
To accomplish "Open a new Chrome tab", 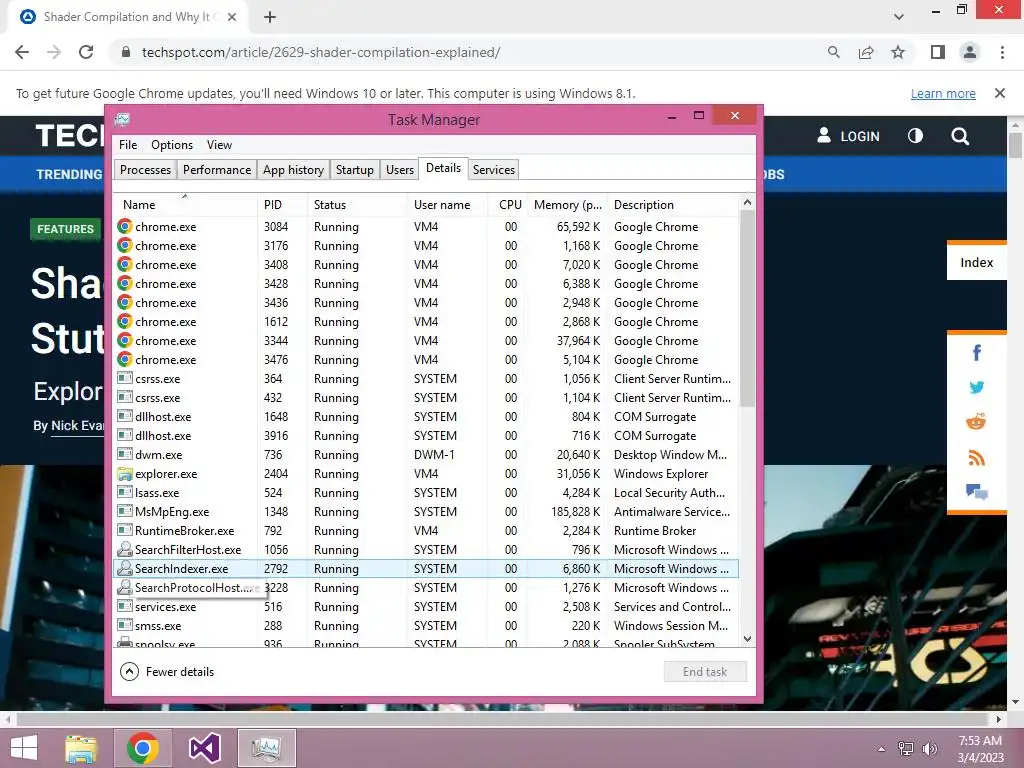I will click(270, 17).
